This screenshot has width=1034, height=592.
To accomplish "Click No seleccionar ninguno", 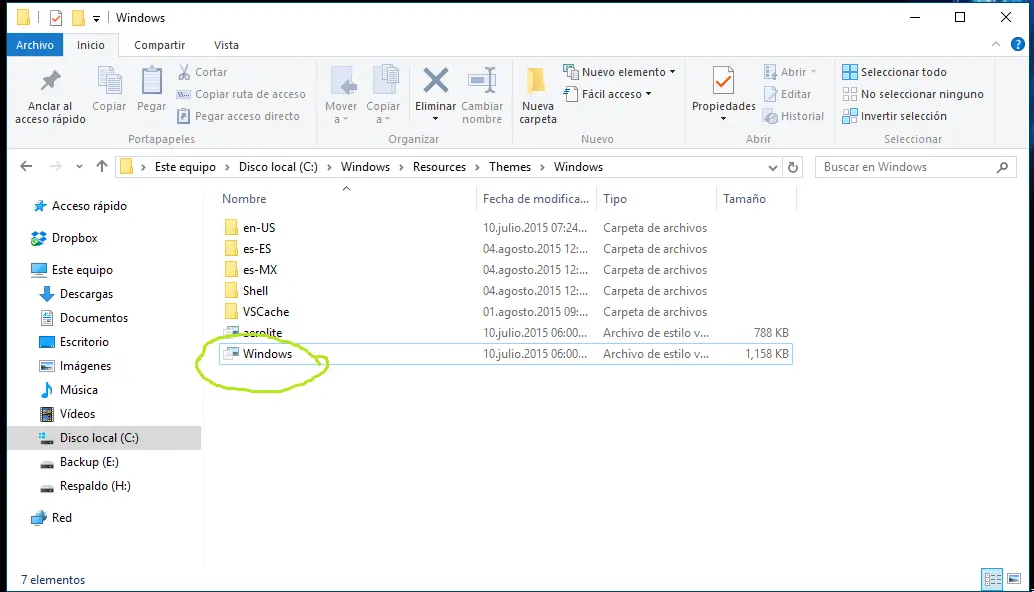I will tap(913, 94).
